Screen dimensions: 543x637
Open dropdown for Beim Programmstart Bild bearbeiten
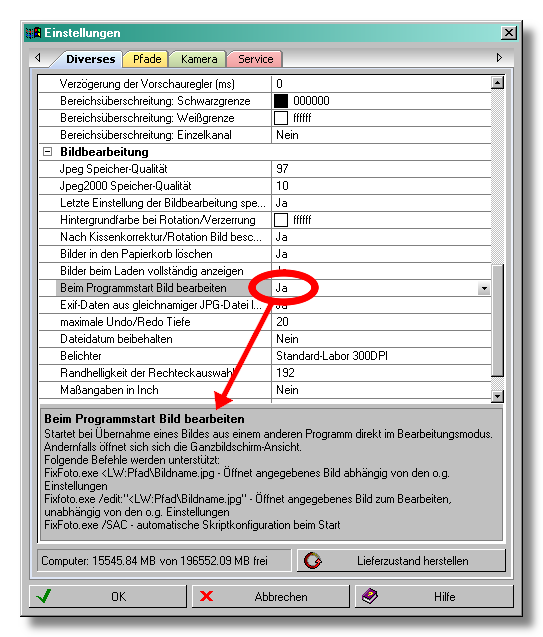click(484, 288)
